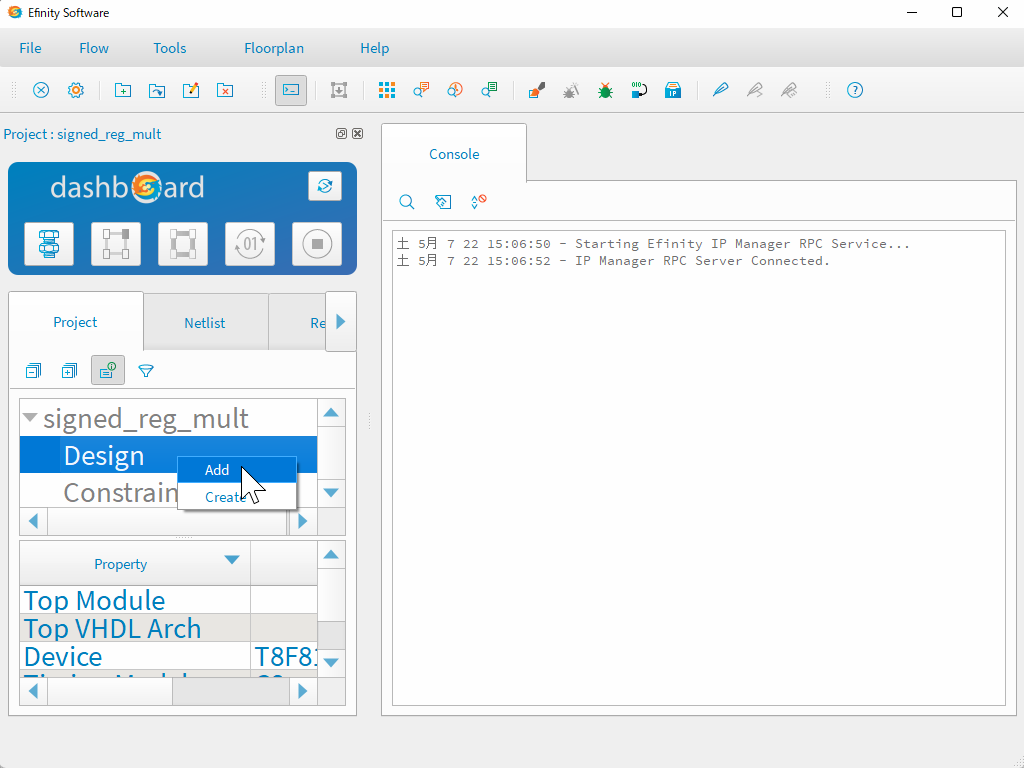The height and width of the screenshot is (768, 1024).
Task: Click the colored grid toolbar icon
Action: coord(387,90)
